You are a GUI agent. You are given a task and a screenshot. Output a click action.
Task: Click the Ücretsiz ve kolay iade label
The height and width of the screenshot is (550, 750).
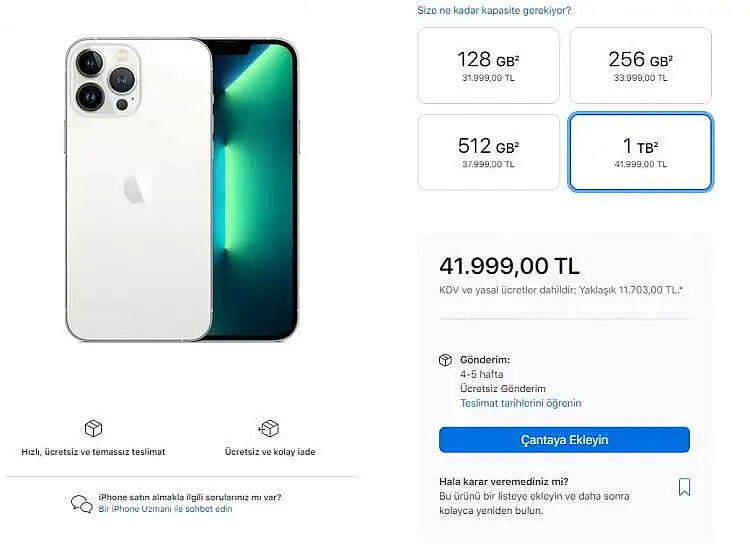(270, 451)
